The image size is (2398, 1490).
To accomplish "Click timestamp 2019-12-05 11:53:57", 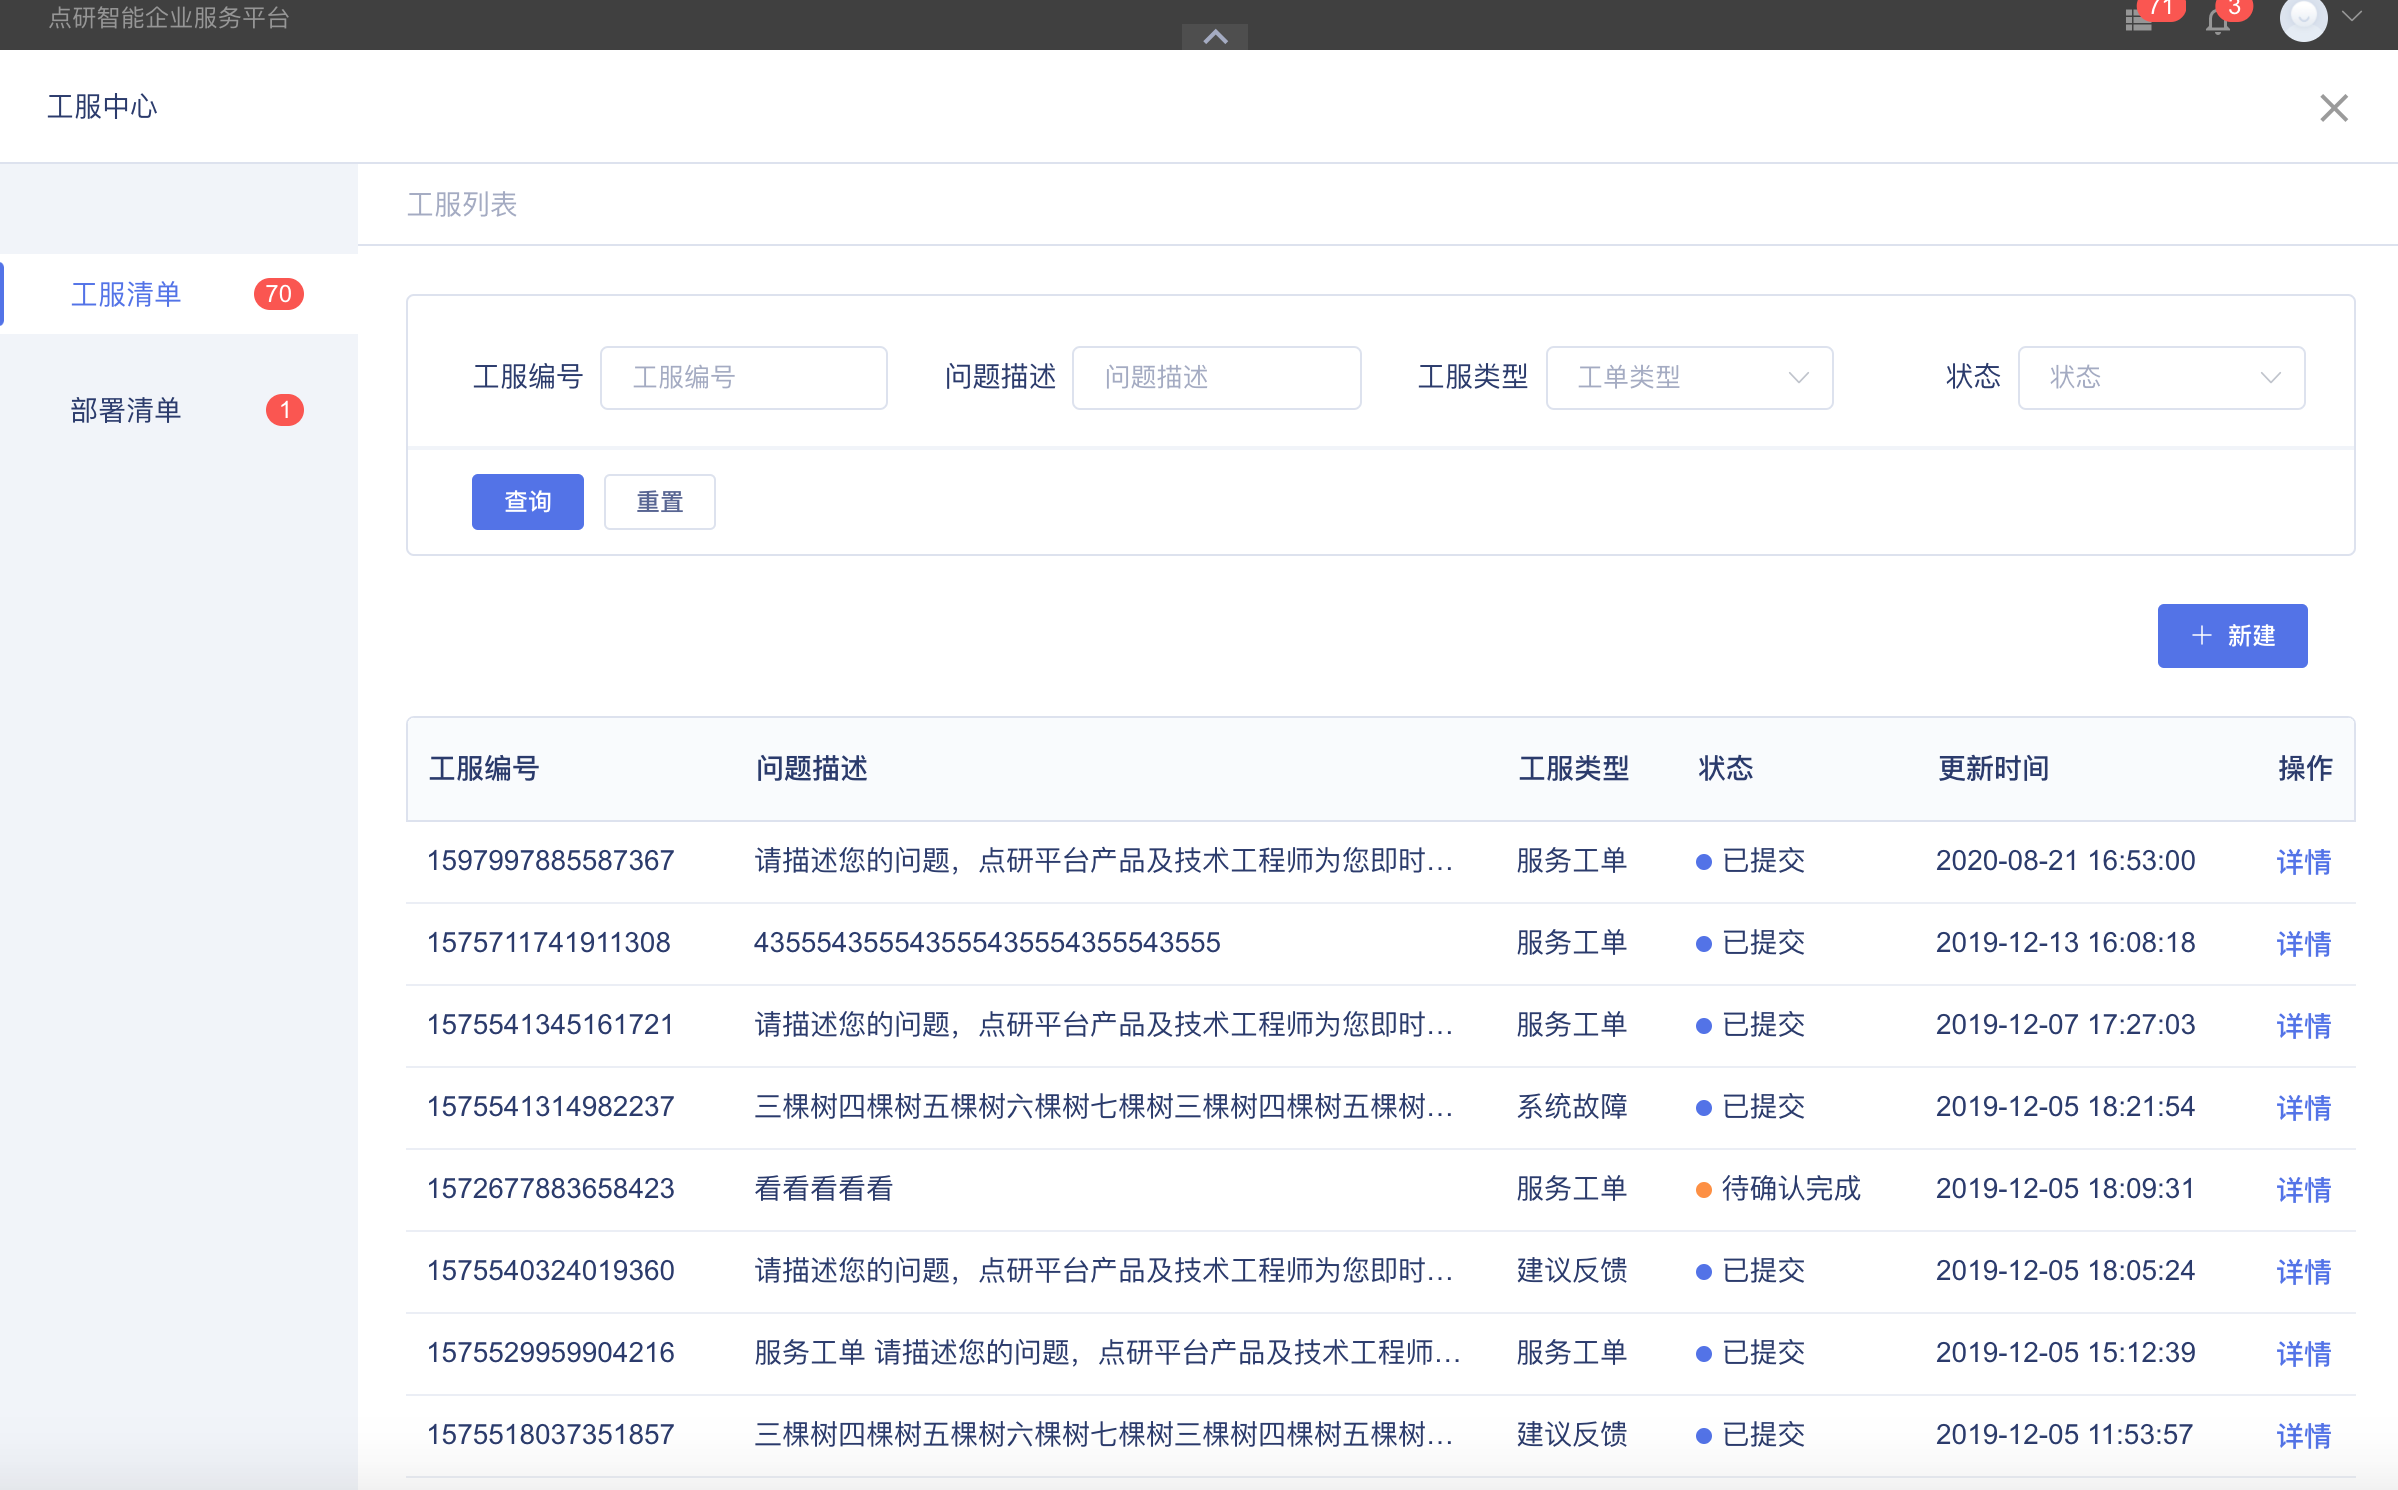I will pyautogui.click(x=2064, y=1435).
